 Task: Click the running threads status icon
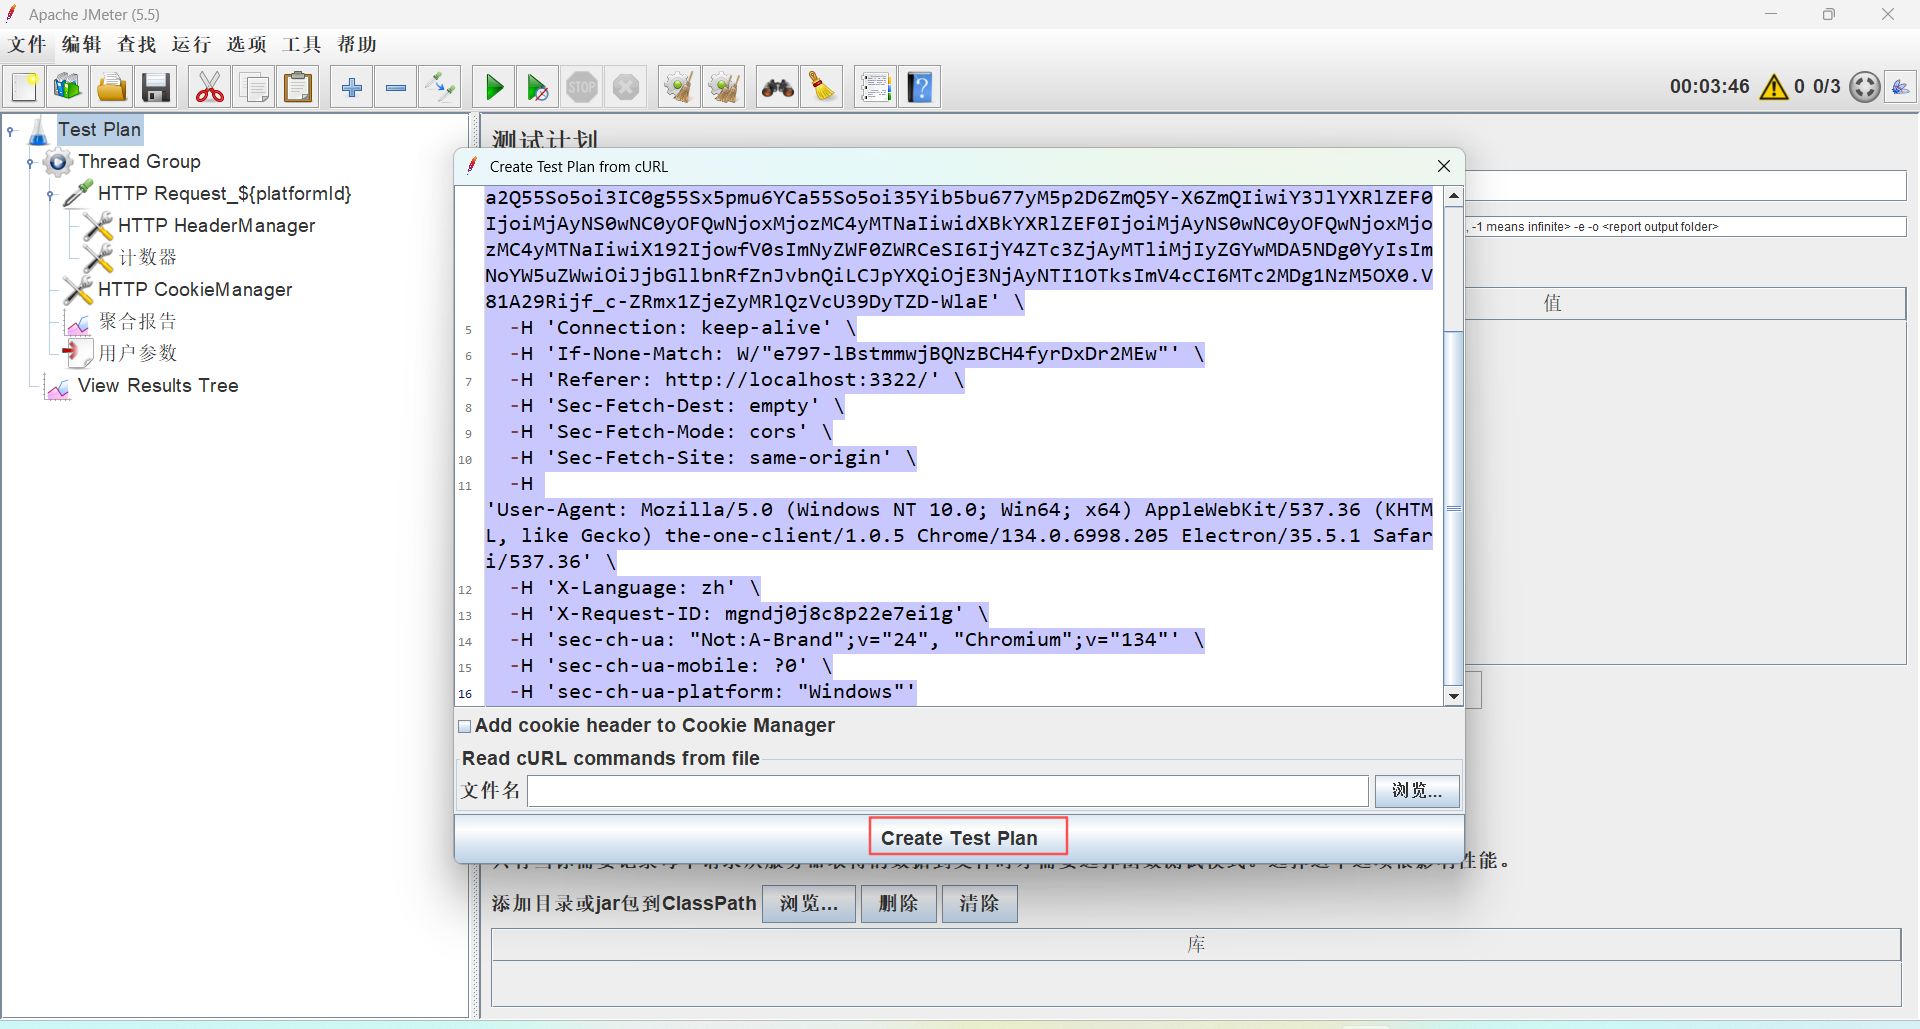click(x=1865, y=87)
